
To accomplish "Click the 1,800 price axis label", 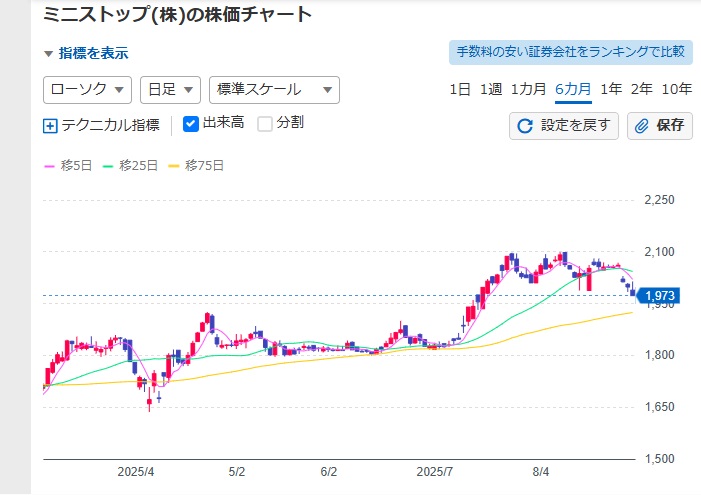I will point(659,355).
